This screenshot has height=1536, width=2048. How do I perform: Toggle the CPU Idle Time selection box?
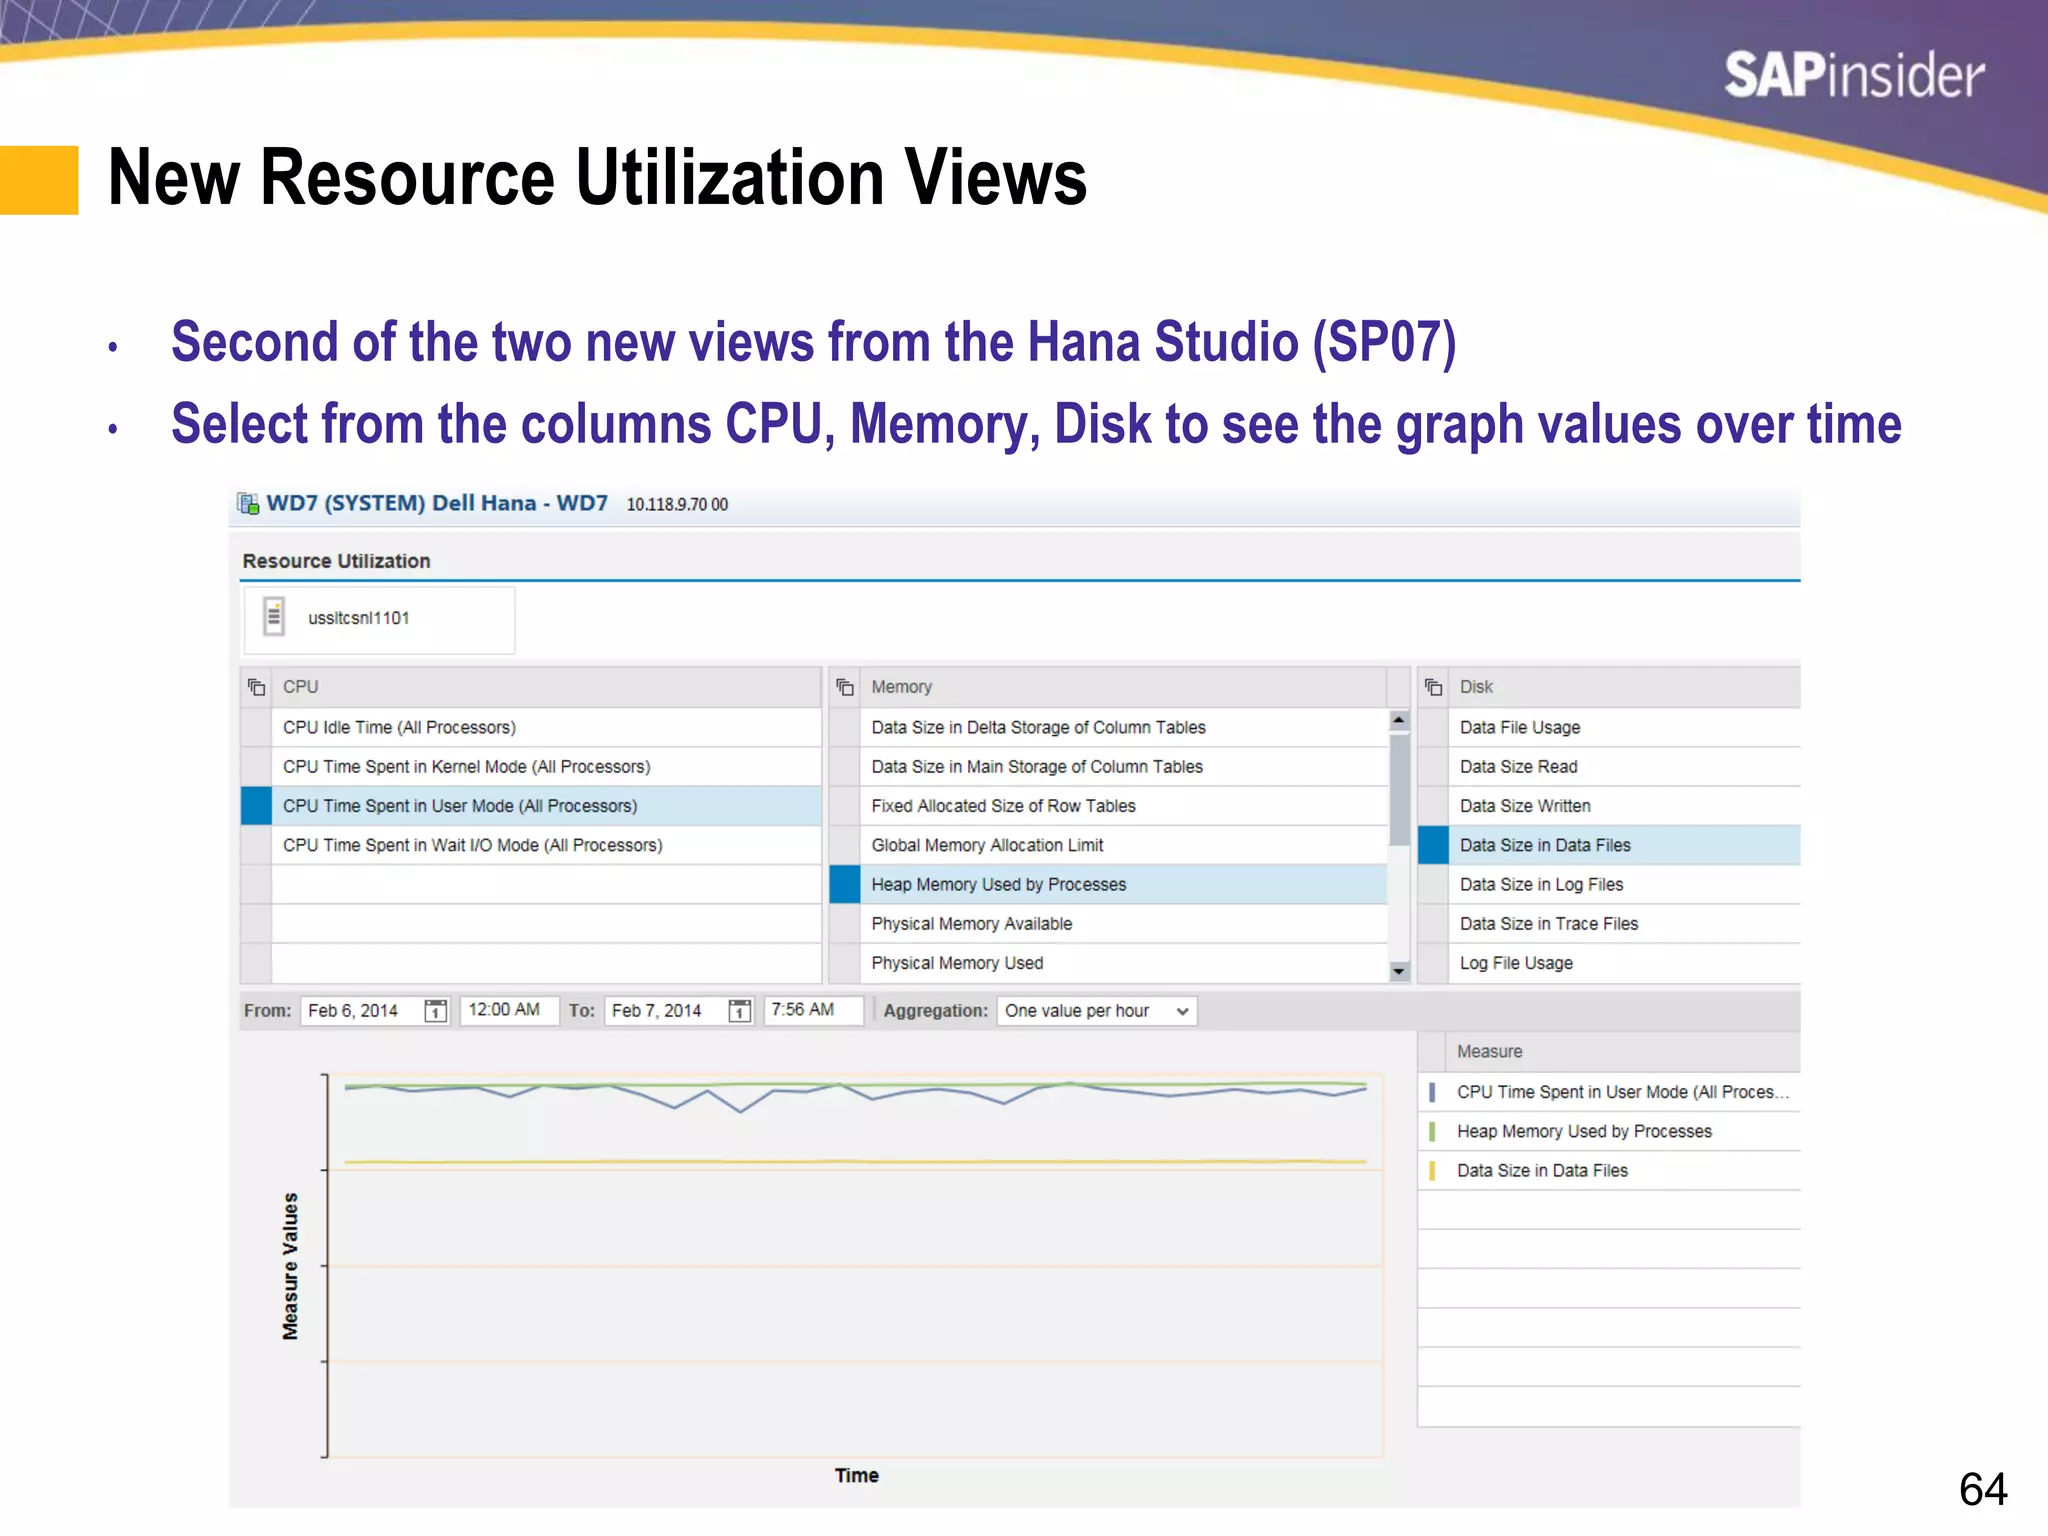click(256, 727)
